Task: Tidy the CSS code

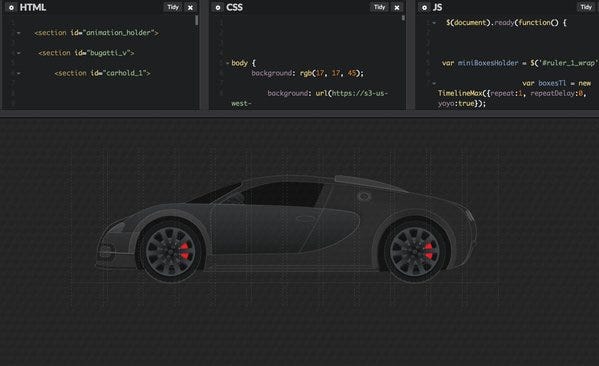Action: point(379,7)
